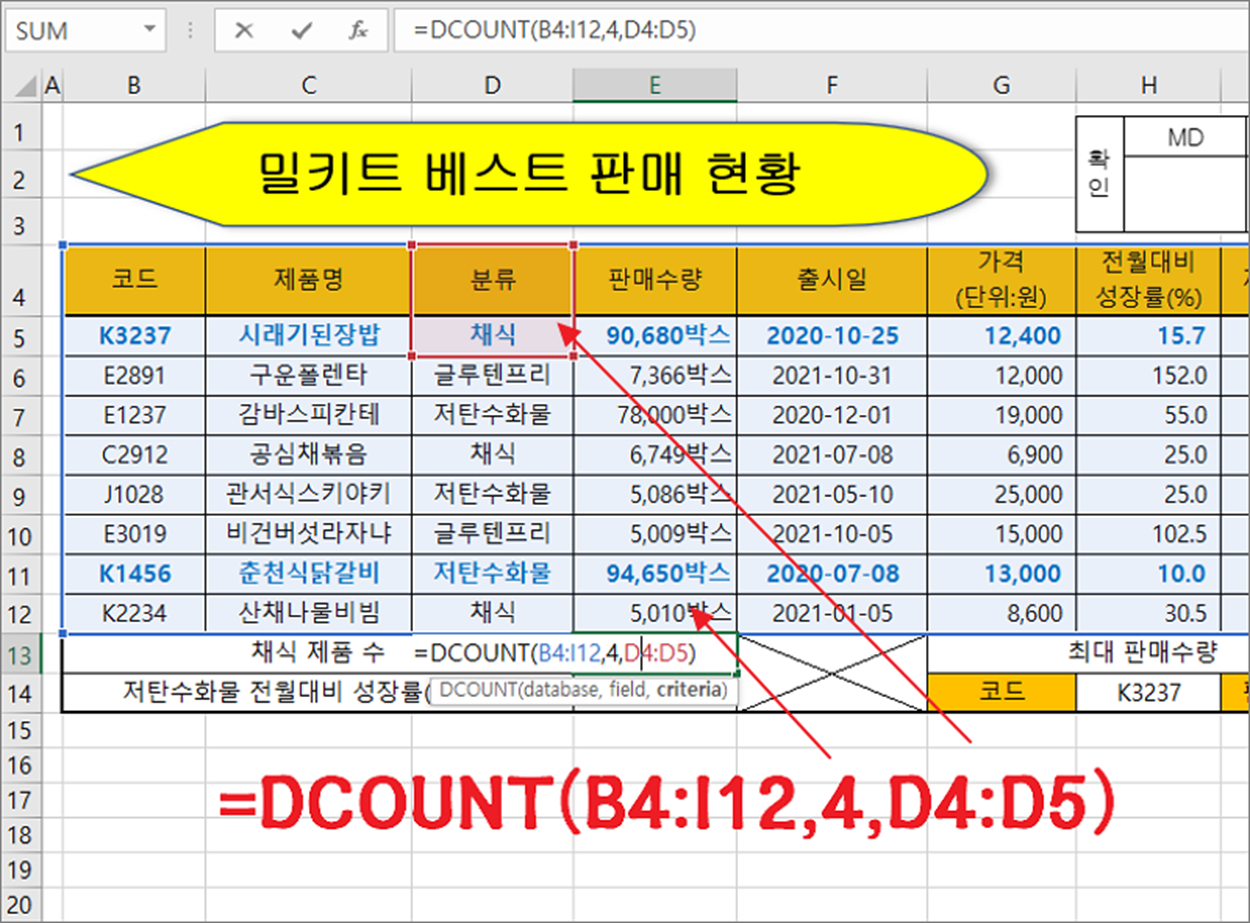Select price cell 8,600
This screenshot has height=923, width=1250.
(1001, 613)
